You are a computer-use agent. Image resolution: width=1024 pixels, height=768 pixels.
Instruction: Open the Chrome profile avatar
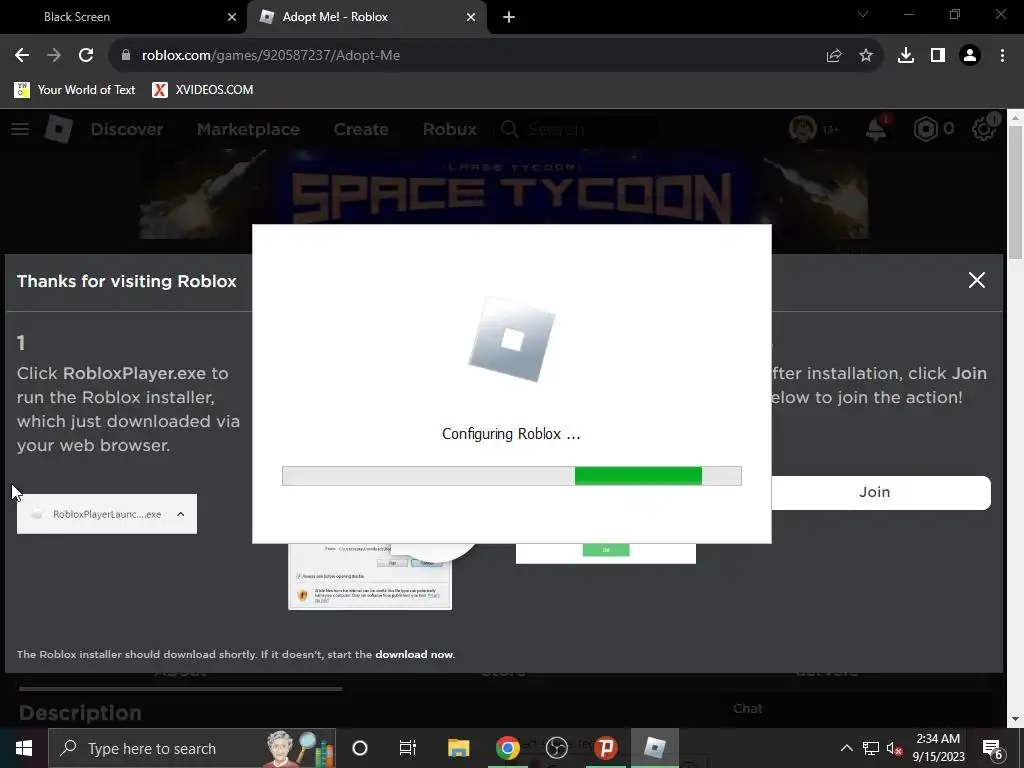point(970,56)
